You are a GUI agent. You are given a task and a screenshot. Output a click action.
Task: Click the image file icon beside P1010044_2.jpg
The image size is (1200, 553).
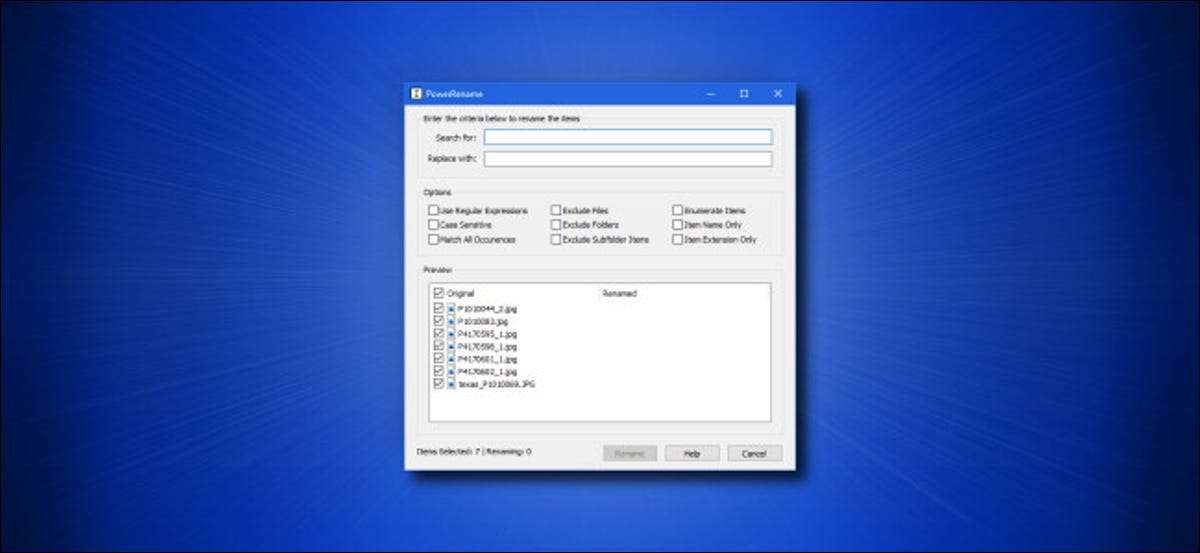point(451,309)
